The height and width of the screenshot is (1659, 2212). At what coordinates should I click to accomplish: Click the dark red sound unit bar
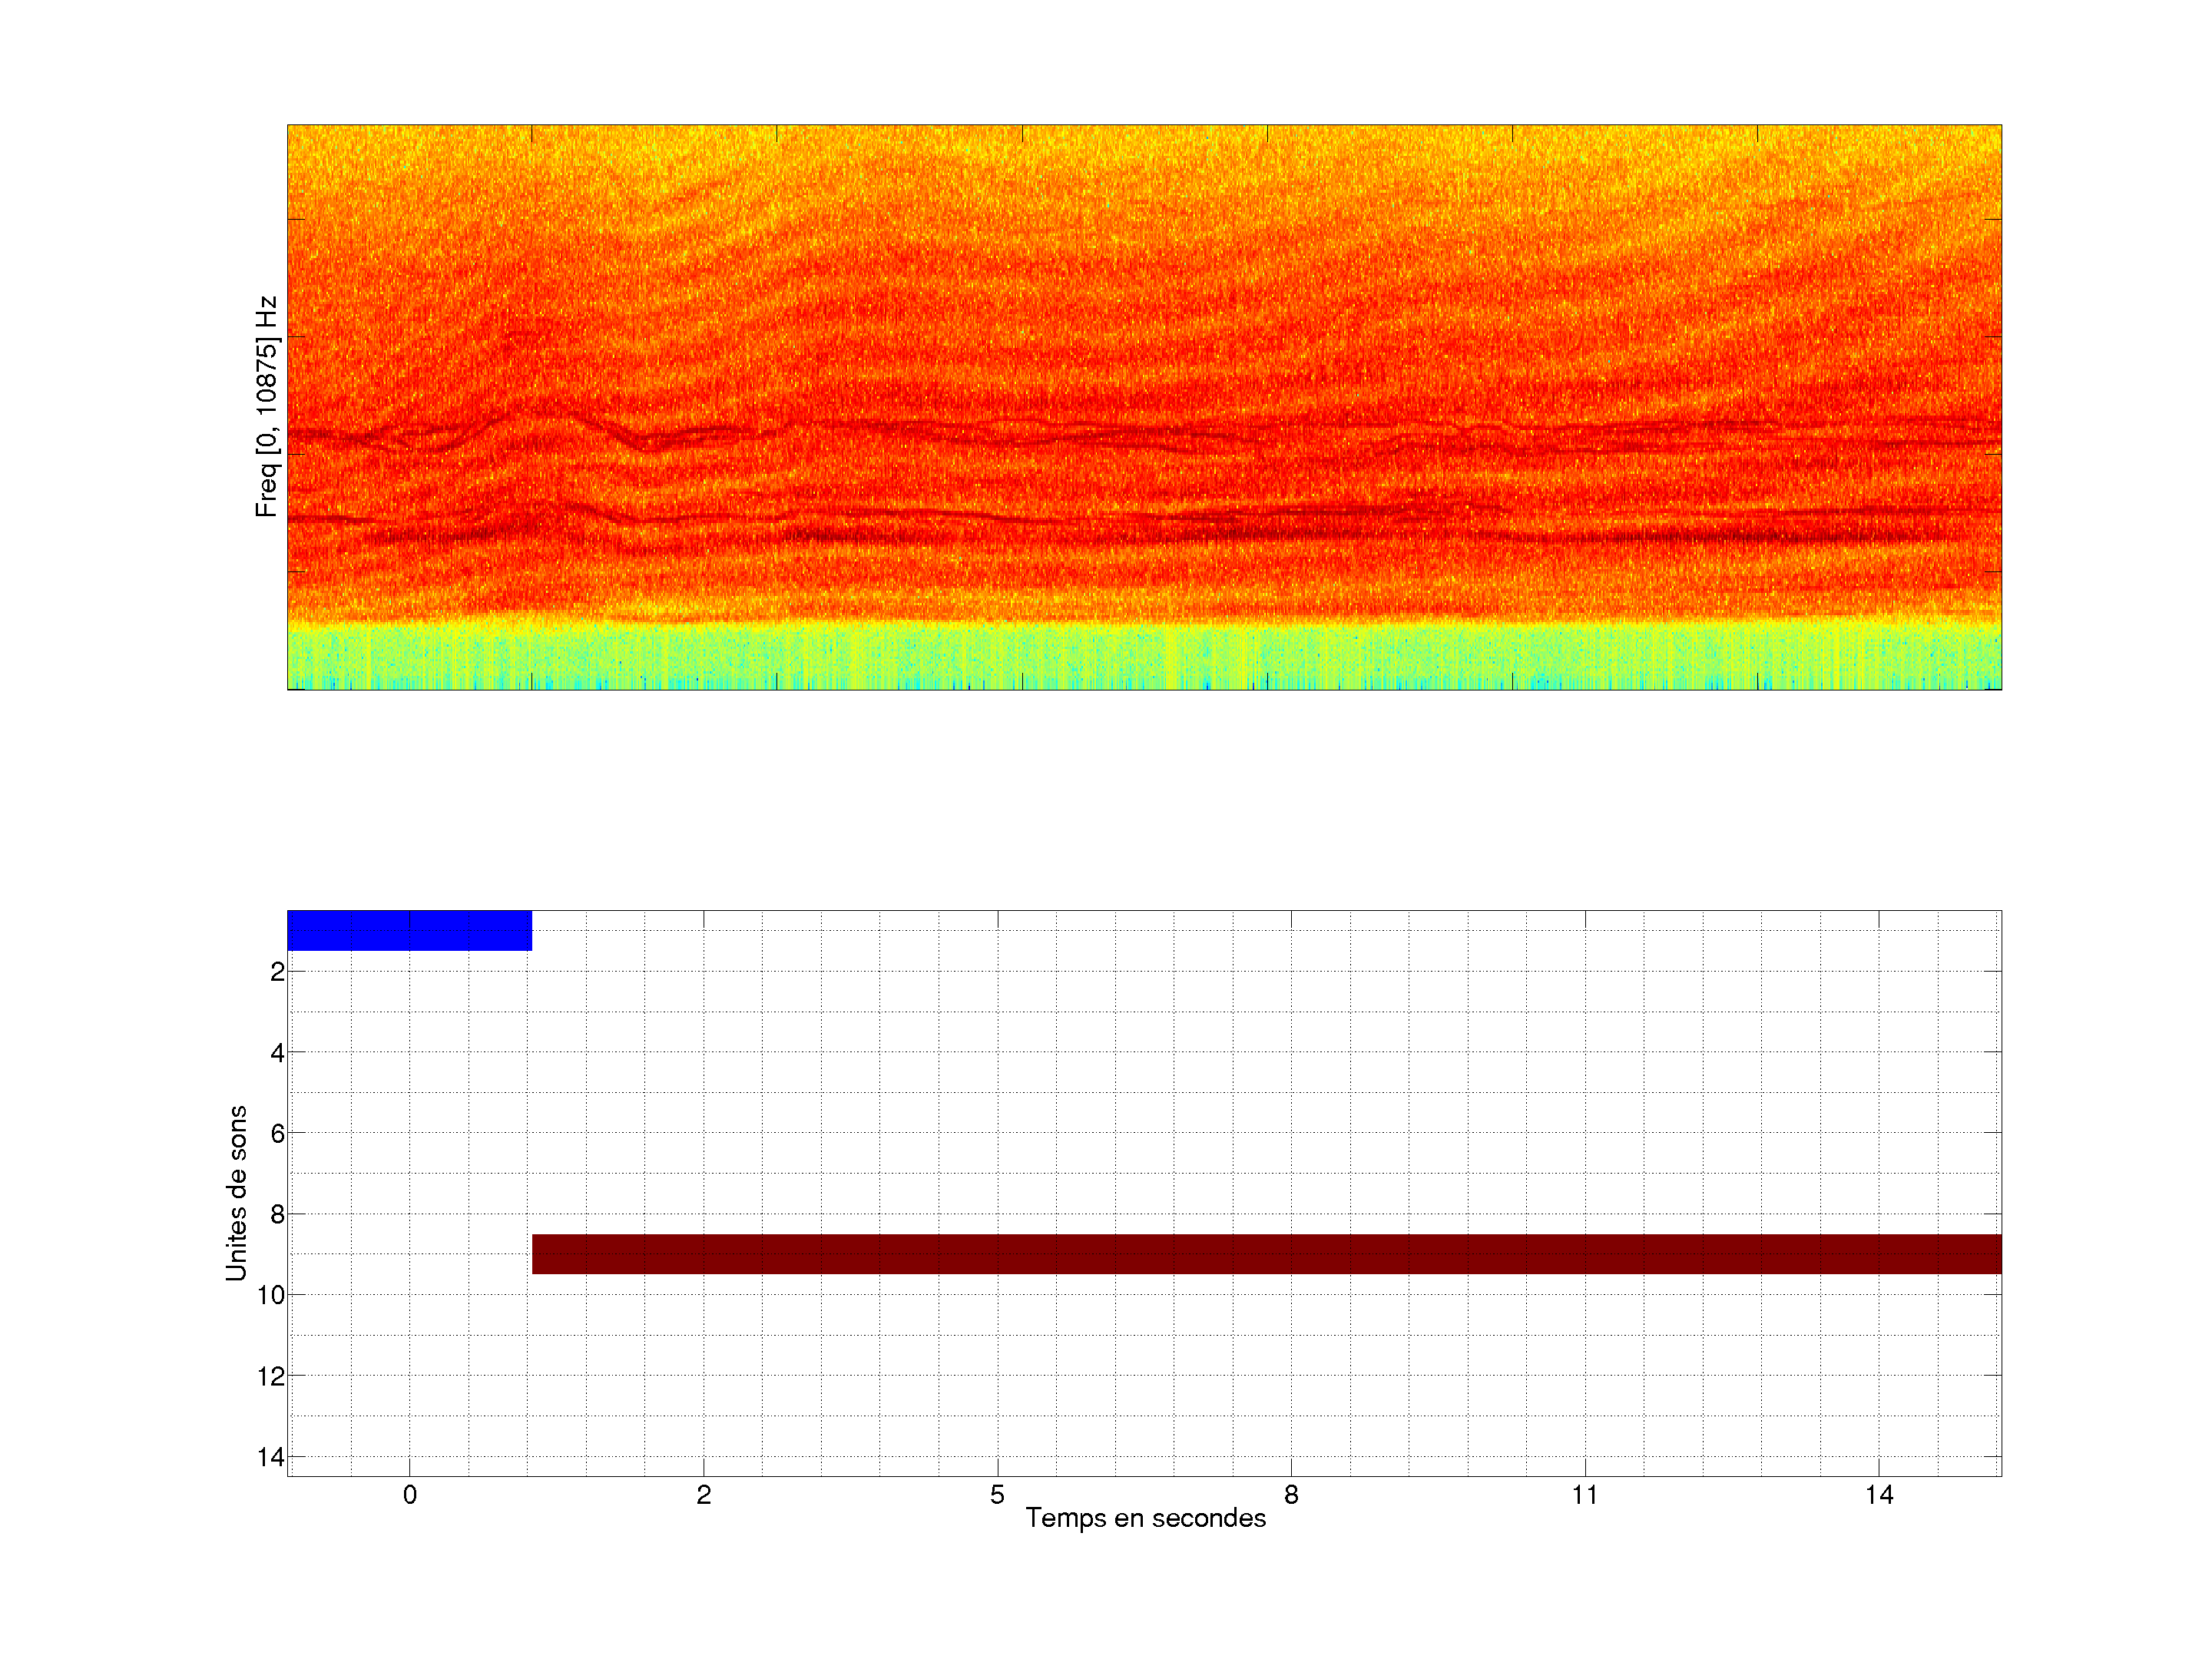coord(1266,1253)
